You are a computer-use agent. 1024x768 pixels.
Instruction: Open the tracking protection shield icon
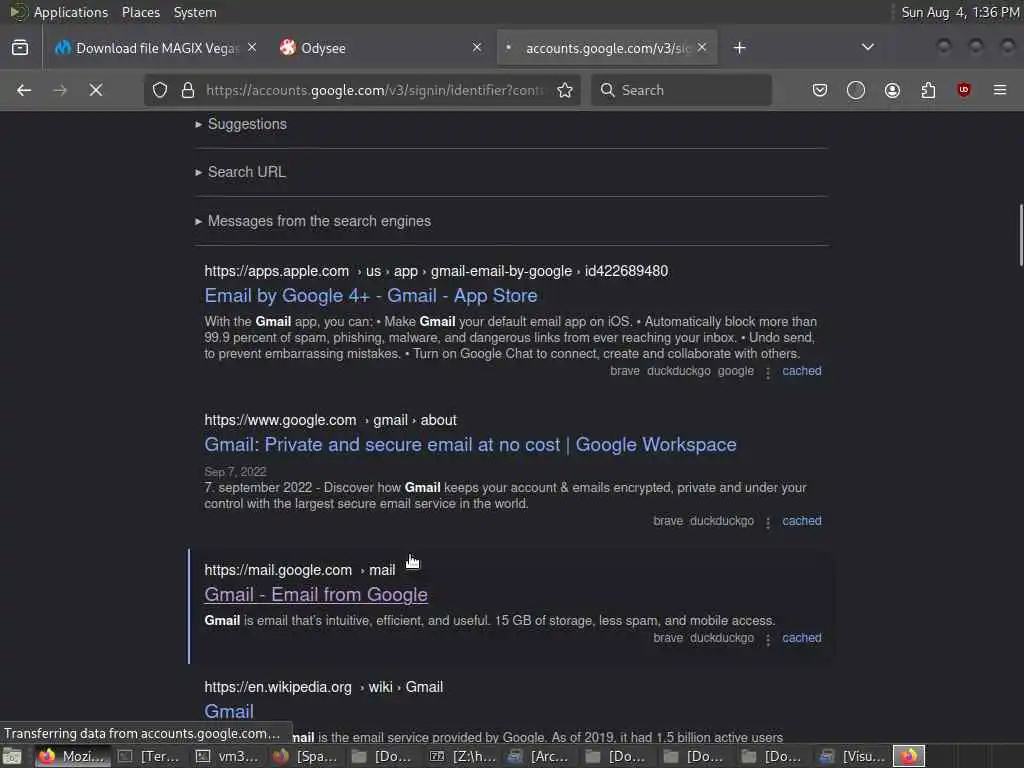pos(160,90)
